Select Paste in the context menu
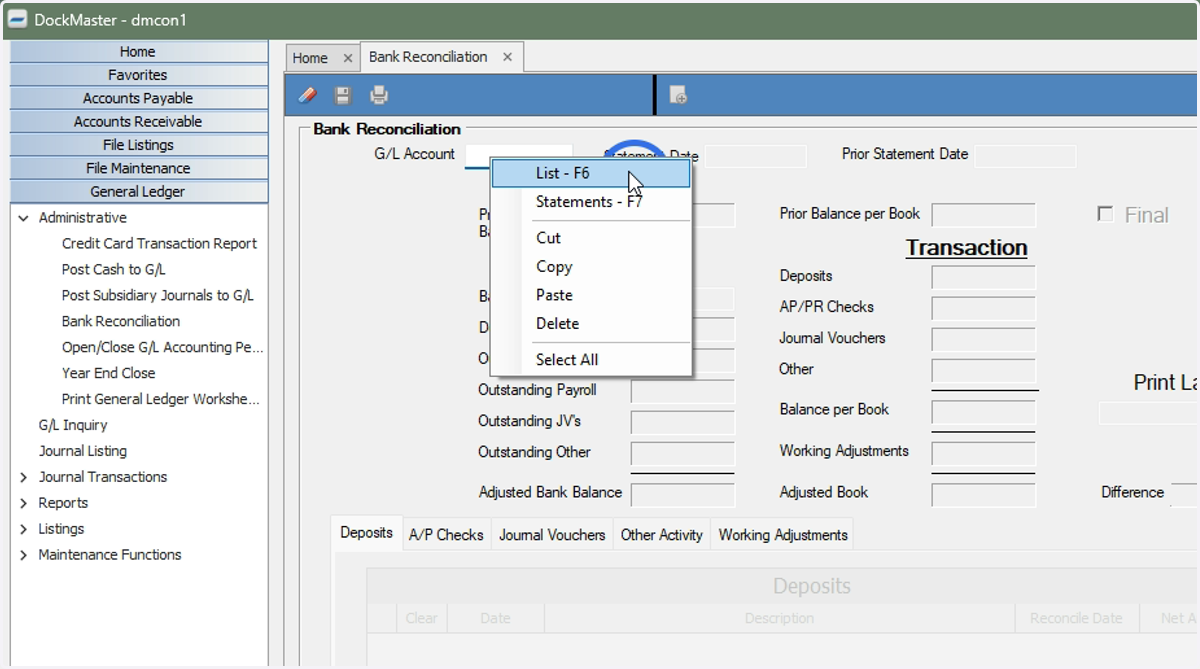The height and width of the screenshot is (669, 1200). (591, 295)
